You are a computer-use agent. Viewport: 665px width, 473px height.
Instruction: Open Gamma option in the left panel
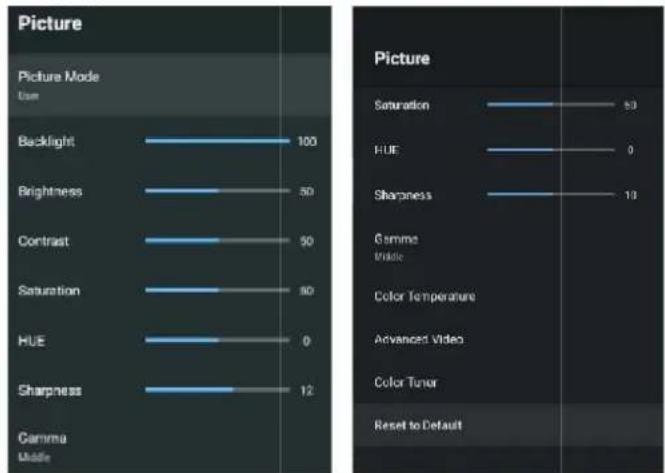[170, 446]
